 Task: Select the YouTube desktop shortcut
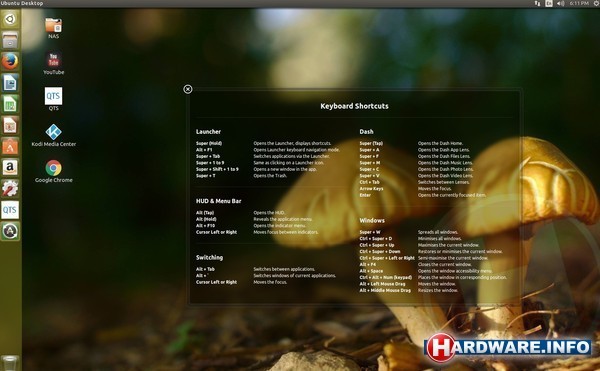54,63
